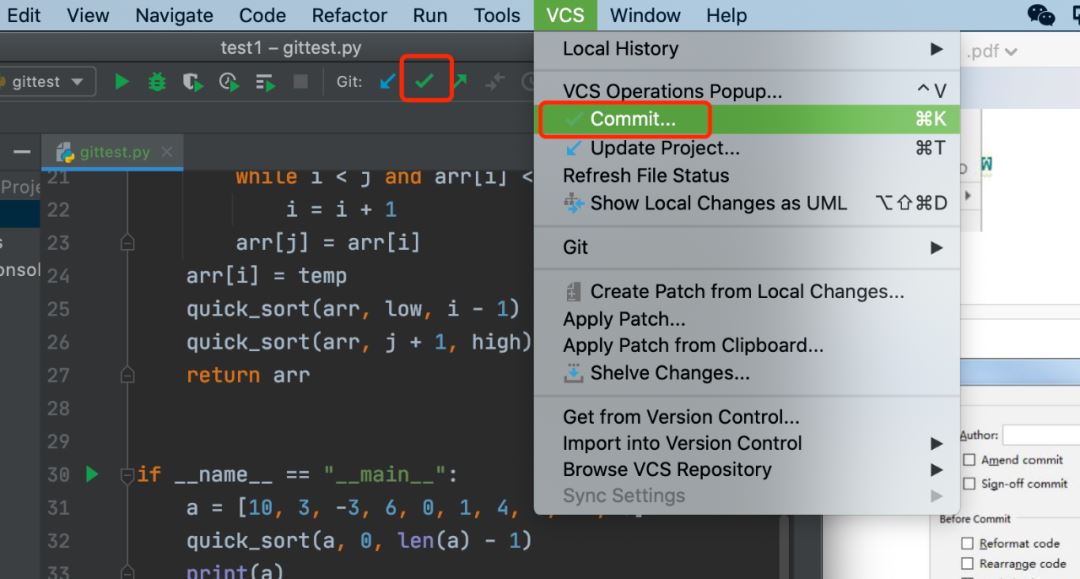Open the Edit menu
The image size is (1080, 579).
[x=23, y=15]
